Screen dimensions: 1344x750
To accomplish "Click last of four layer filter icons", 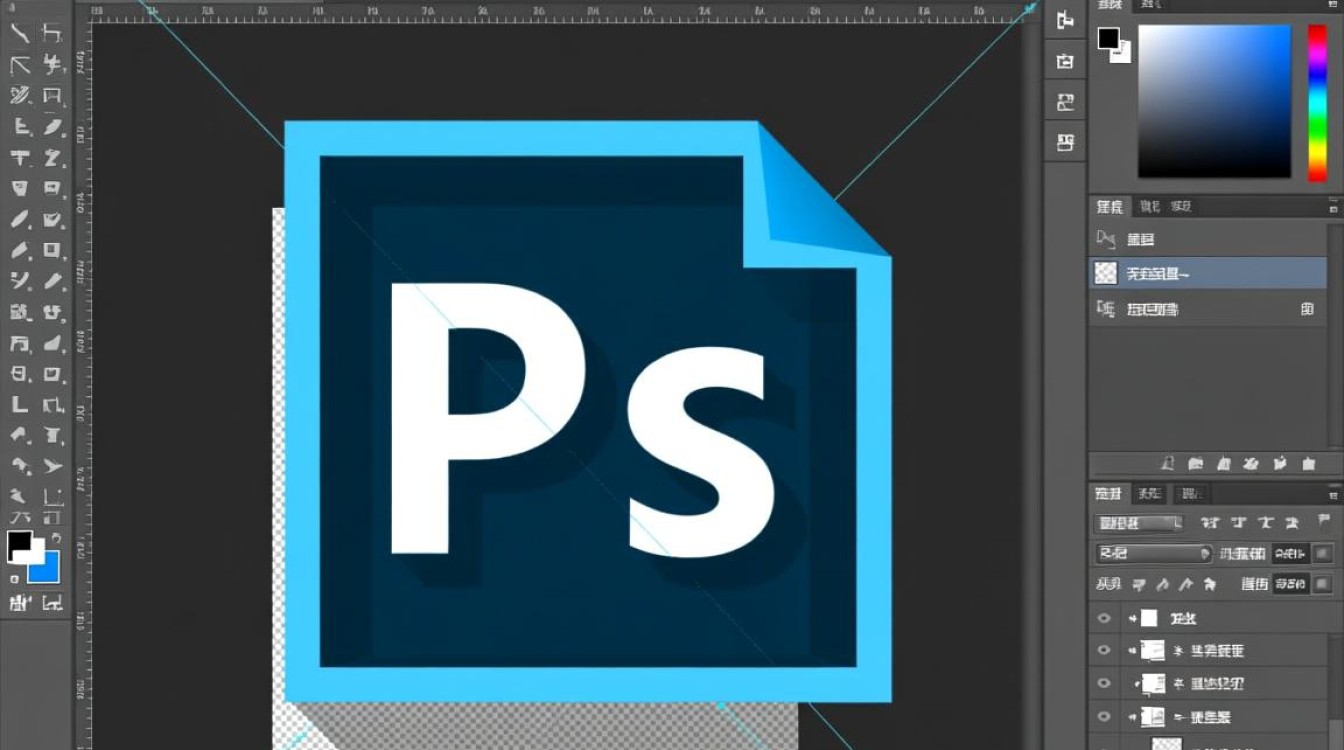I will click(1292, 523).
